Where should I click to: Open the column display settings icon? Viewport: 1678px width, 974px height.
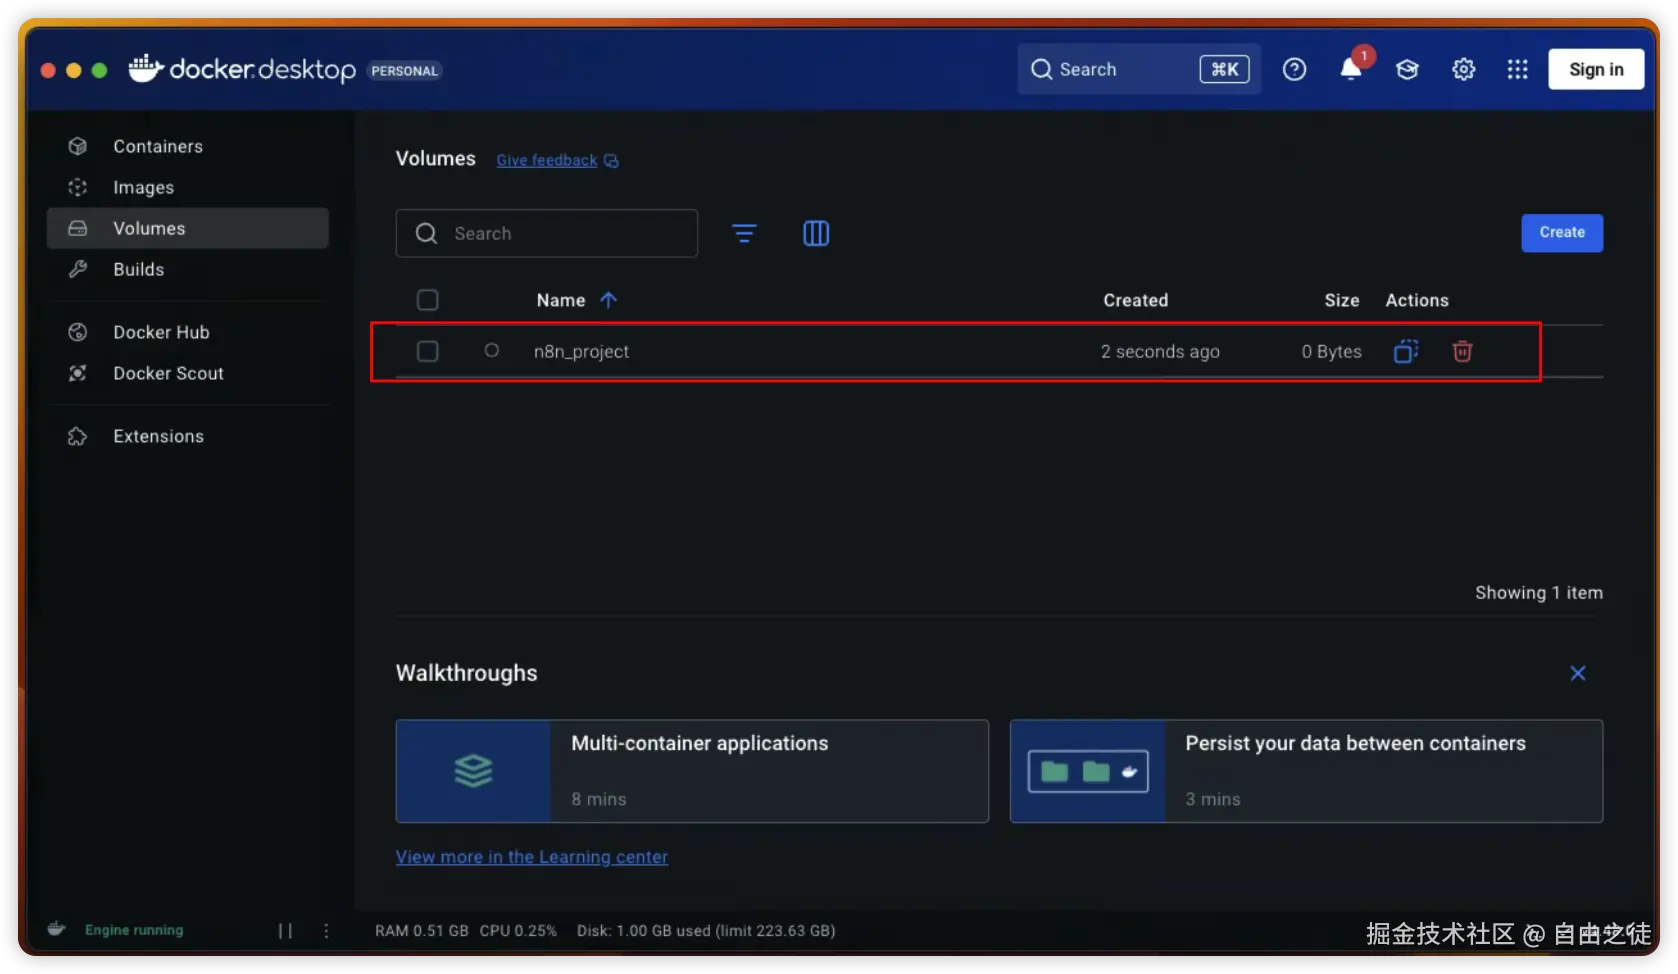click(816, 233)
